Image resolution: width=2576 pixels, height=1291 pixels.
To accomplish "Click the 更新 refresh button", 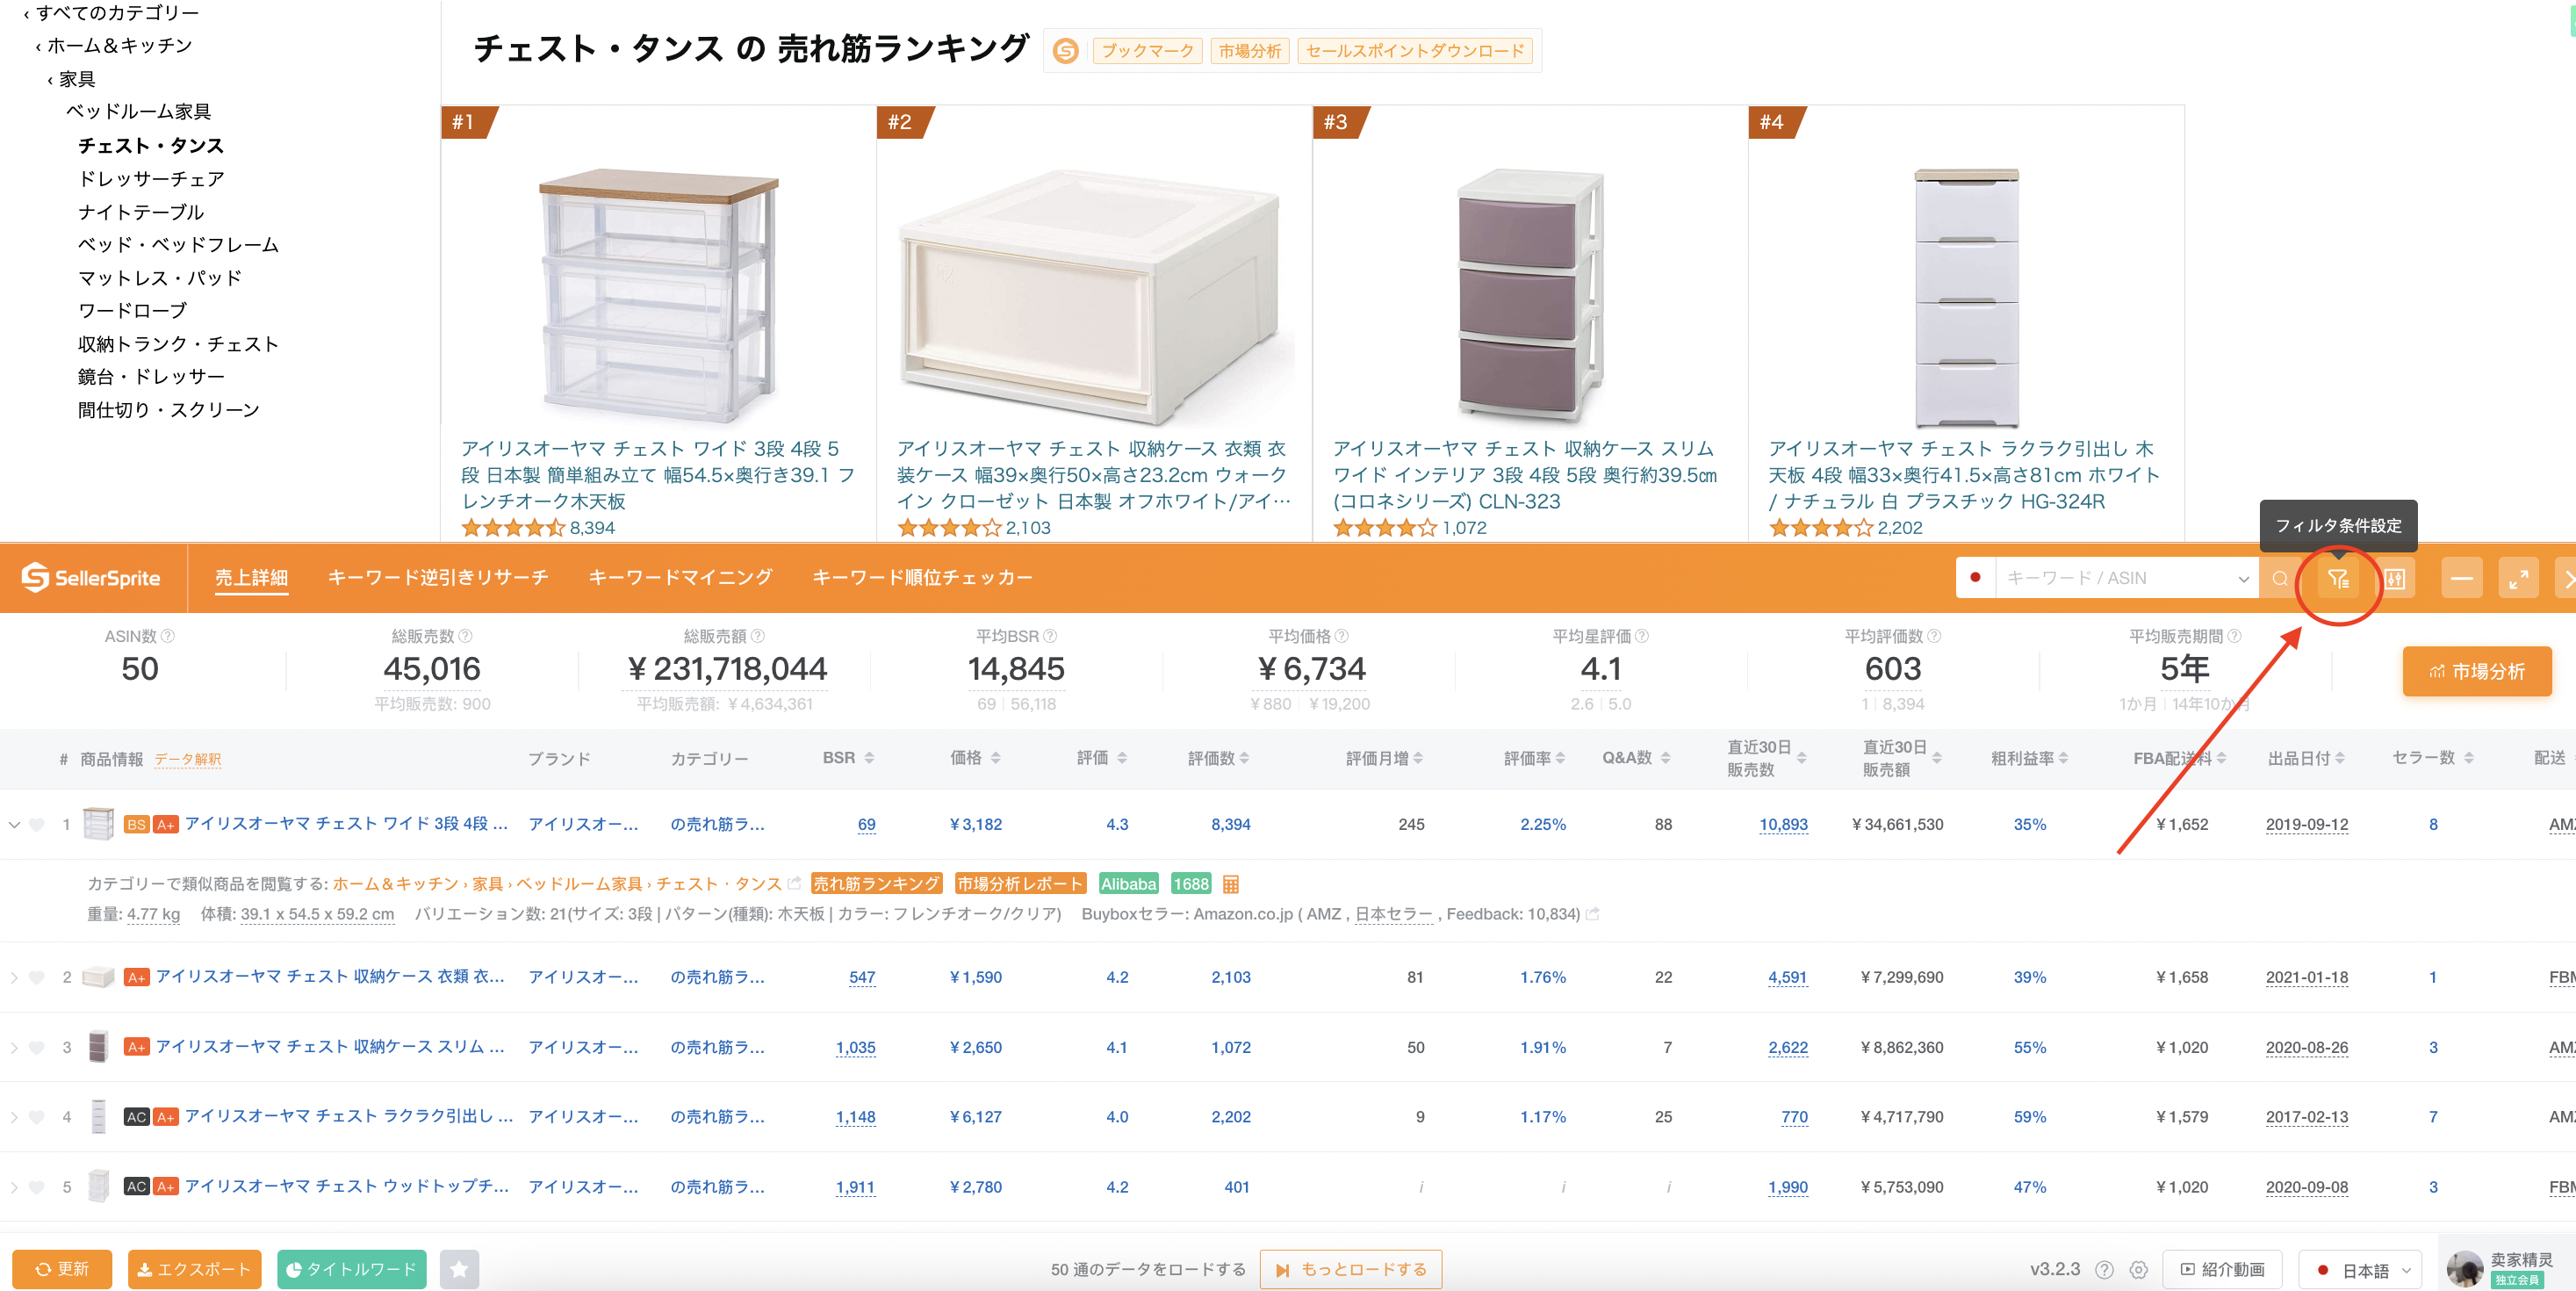I will click(x=62, y=1268).
